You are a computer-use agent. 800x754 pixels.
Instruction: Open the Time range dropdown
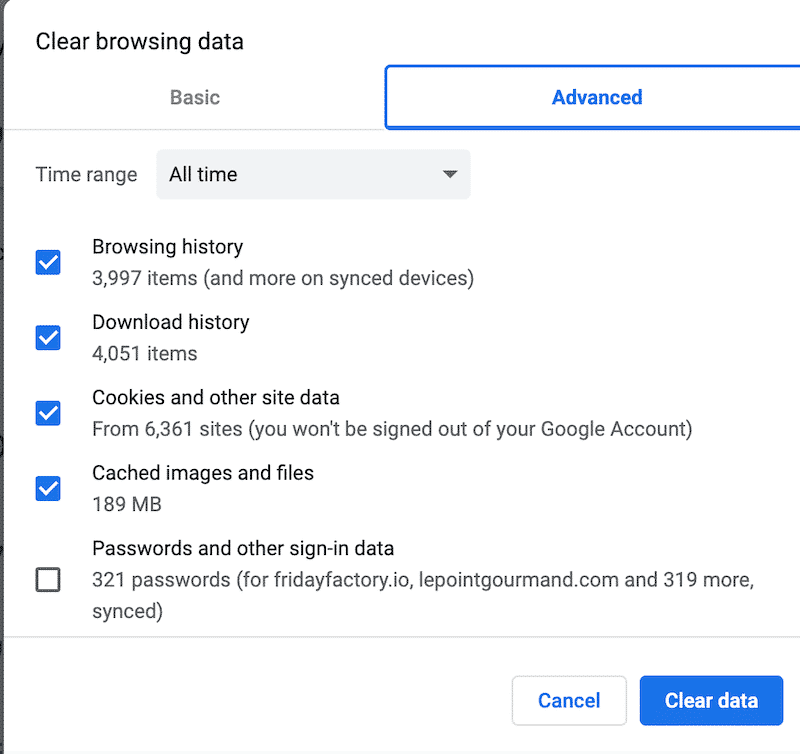pos(313,174)
